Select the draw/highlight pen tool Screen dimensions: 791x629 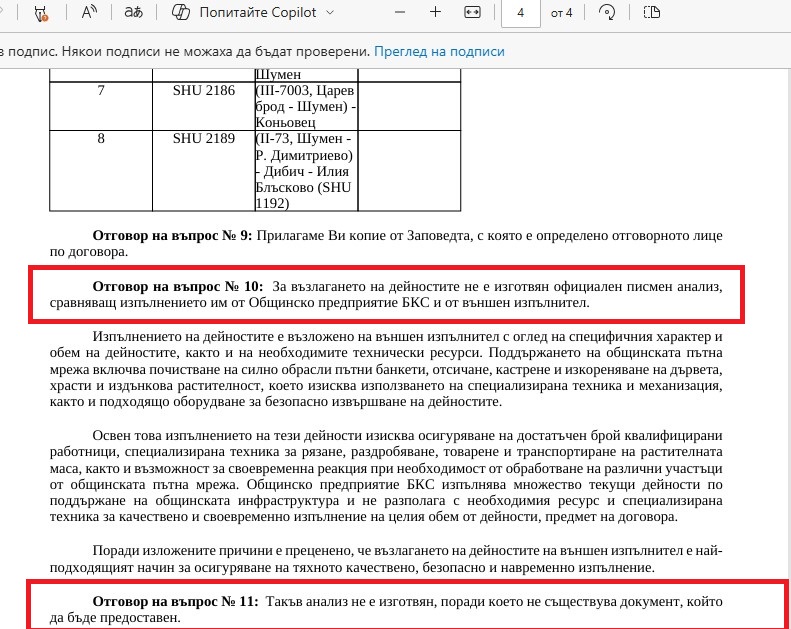(x=41, y=13)
